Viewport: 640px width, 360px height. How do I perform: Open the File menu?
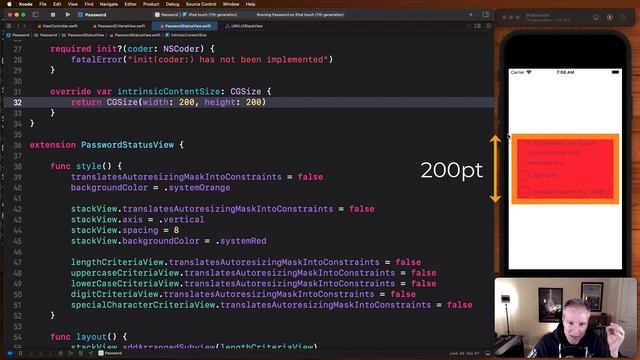(x=43, y=4)
